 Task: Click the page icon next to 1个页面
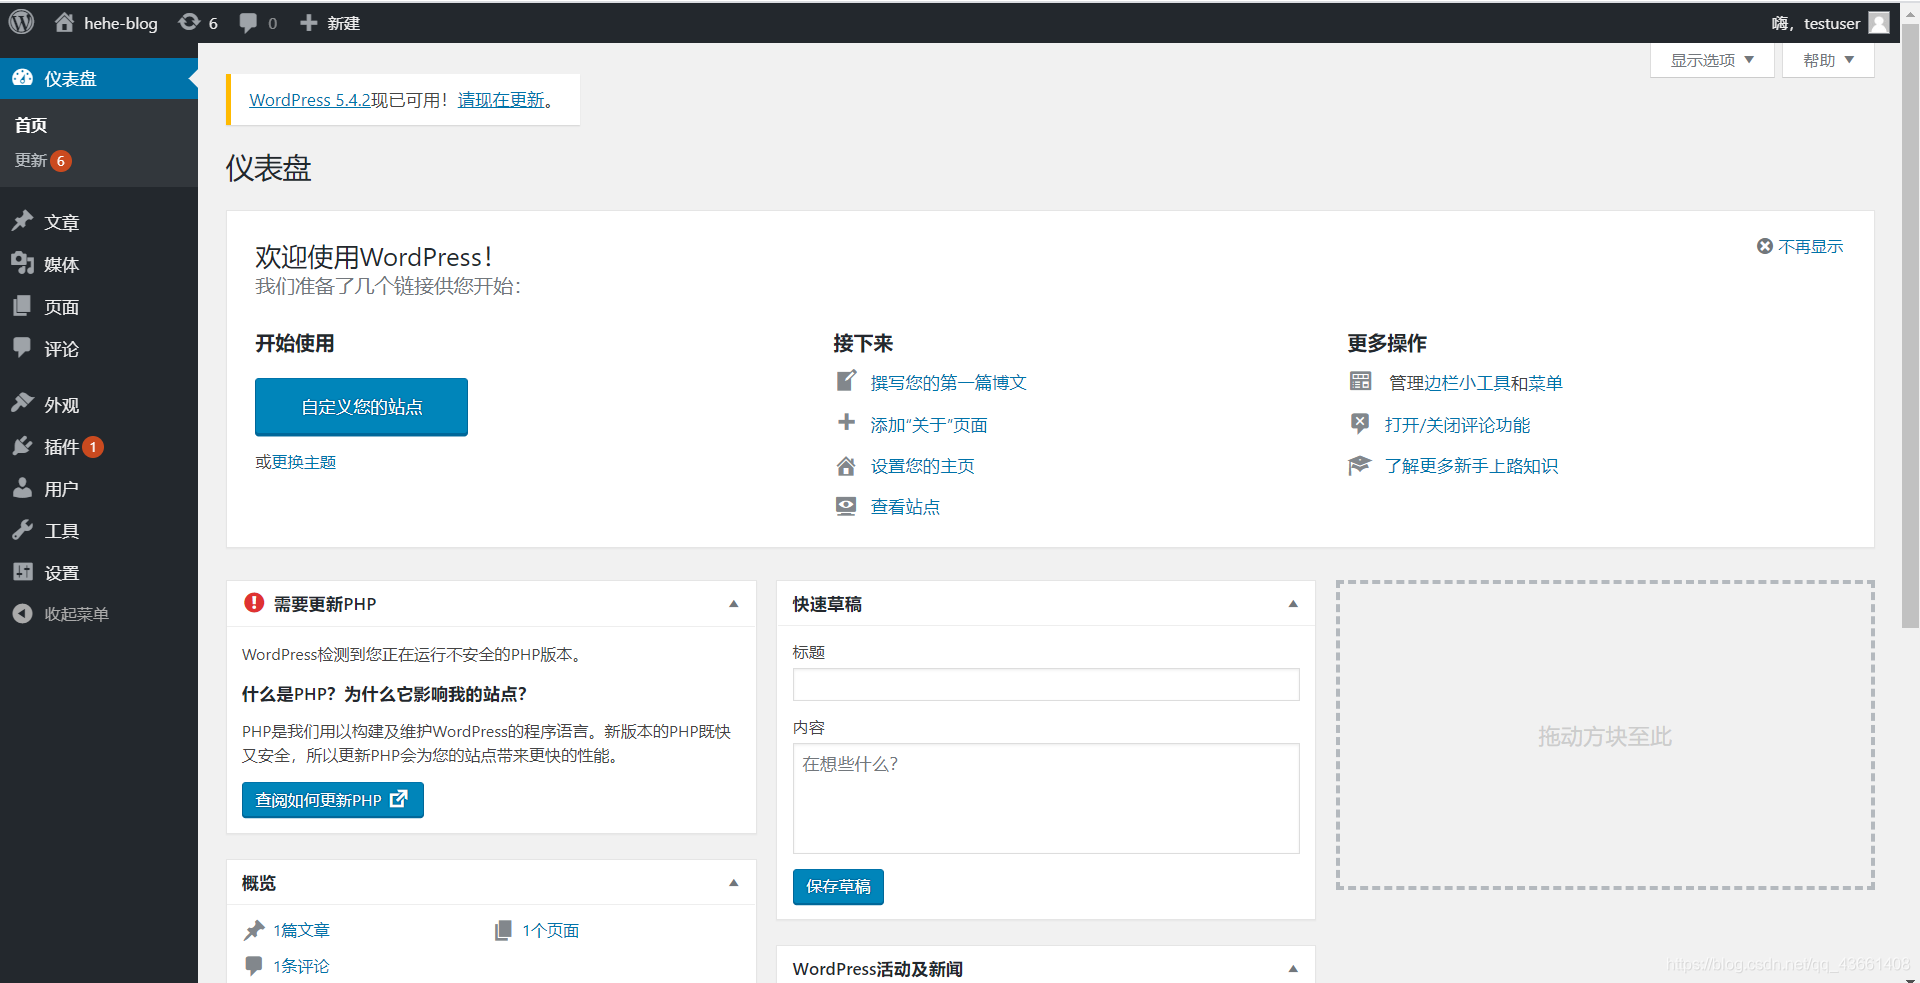(x=503, y=930)
